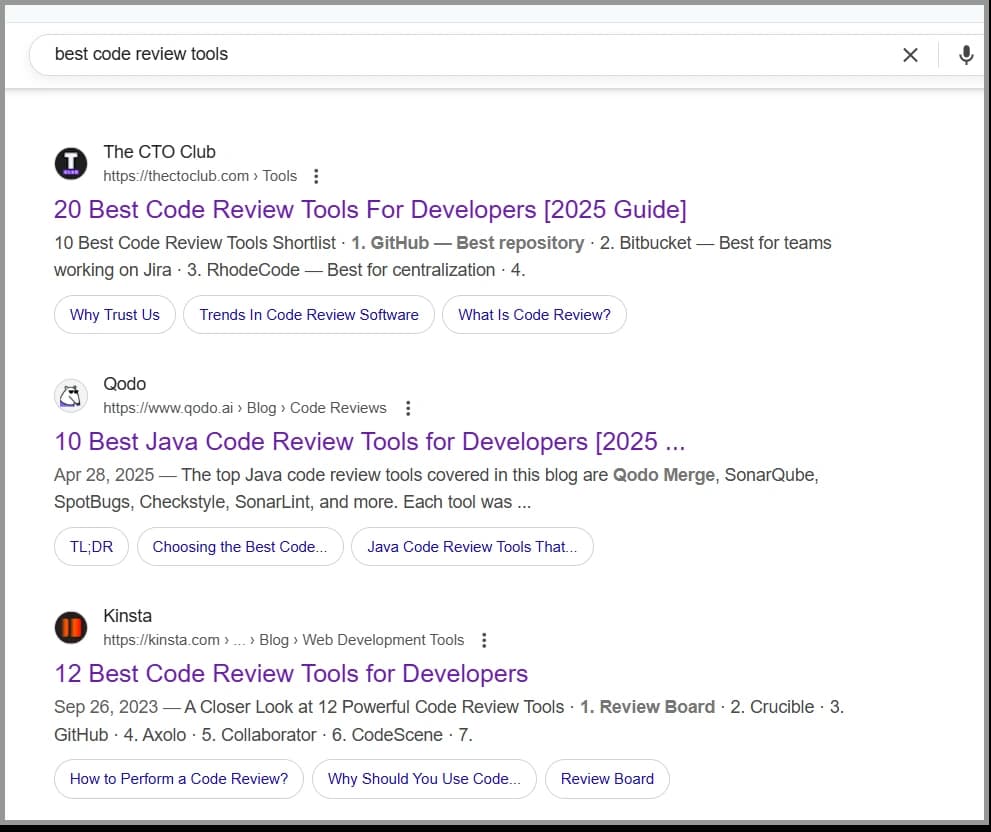Image resolution: width=991 pixels, height=832 pixels.
Task: Open more options for thectoclub.com result
Action: click(316, 176)
